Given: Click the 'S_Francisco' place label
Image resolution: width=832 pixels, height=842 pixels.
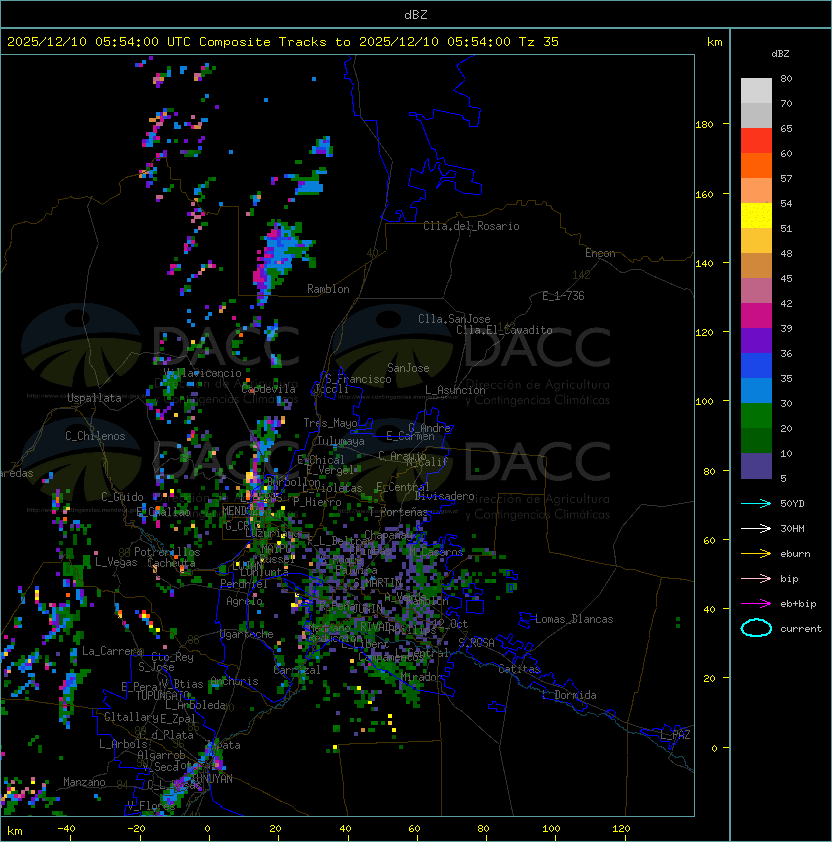Looking at the screenshot, I should [x=358, y=379].
